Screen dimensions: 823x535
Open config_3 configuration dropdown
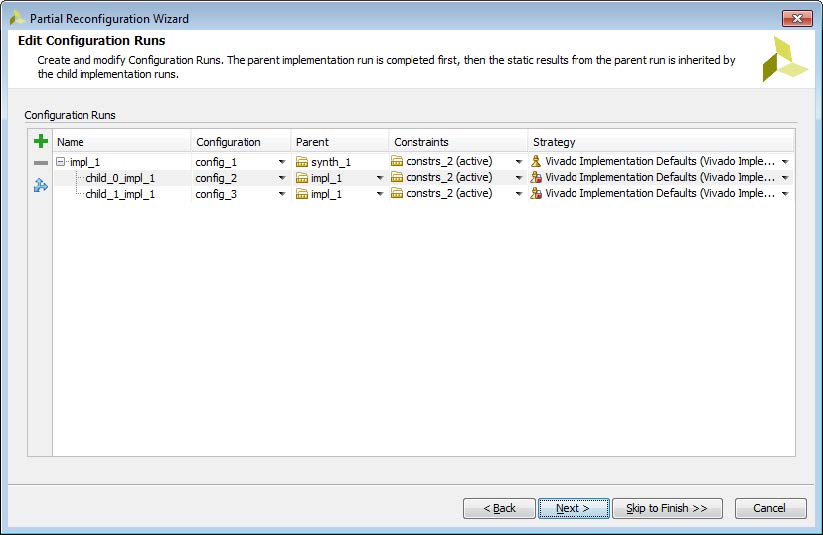point(282,194)
